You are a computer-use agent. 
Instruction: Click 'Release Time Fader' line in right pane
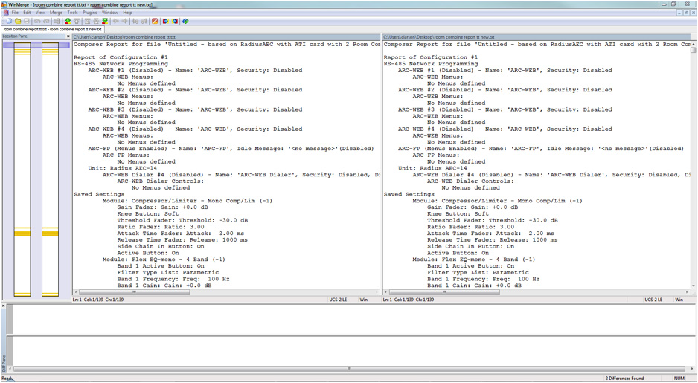492,240
